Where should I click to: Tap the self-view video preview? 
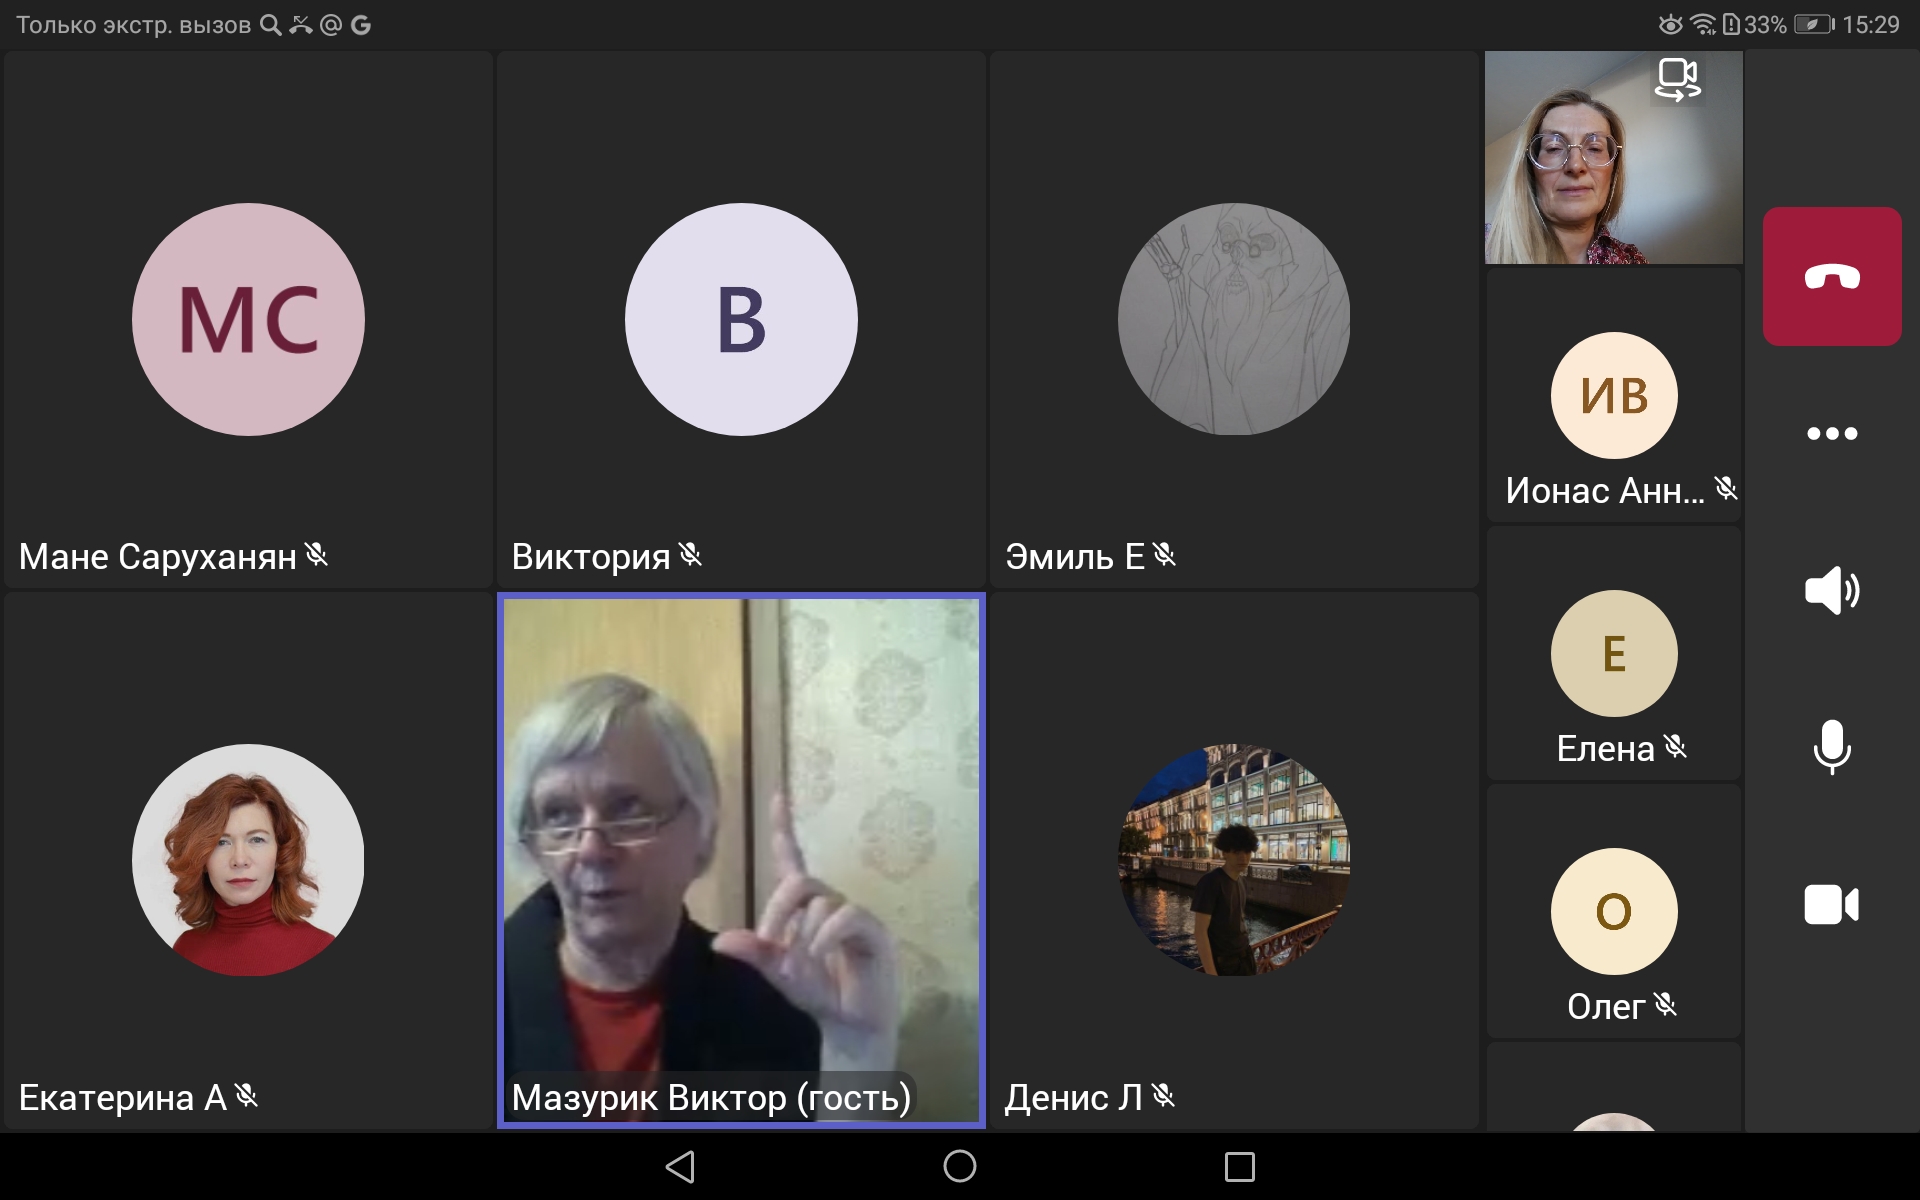pos(1580,170)
